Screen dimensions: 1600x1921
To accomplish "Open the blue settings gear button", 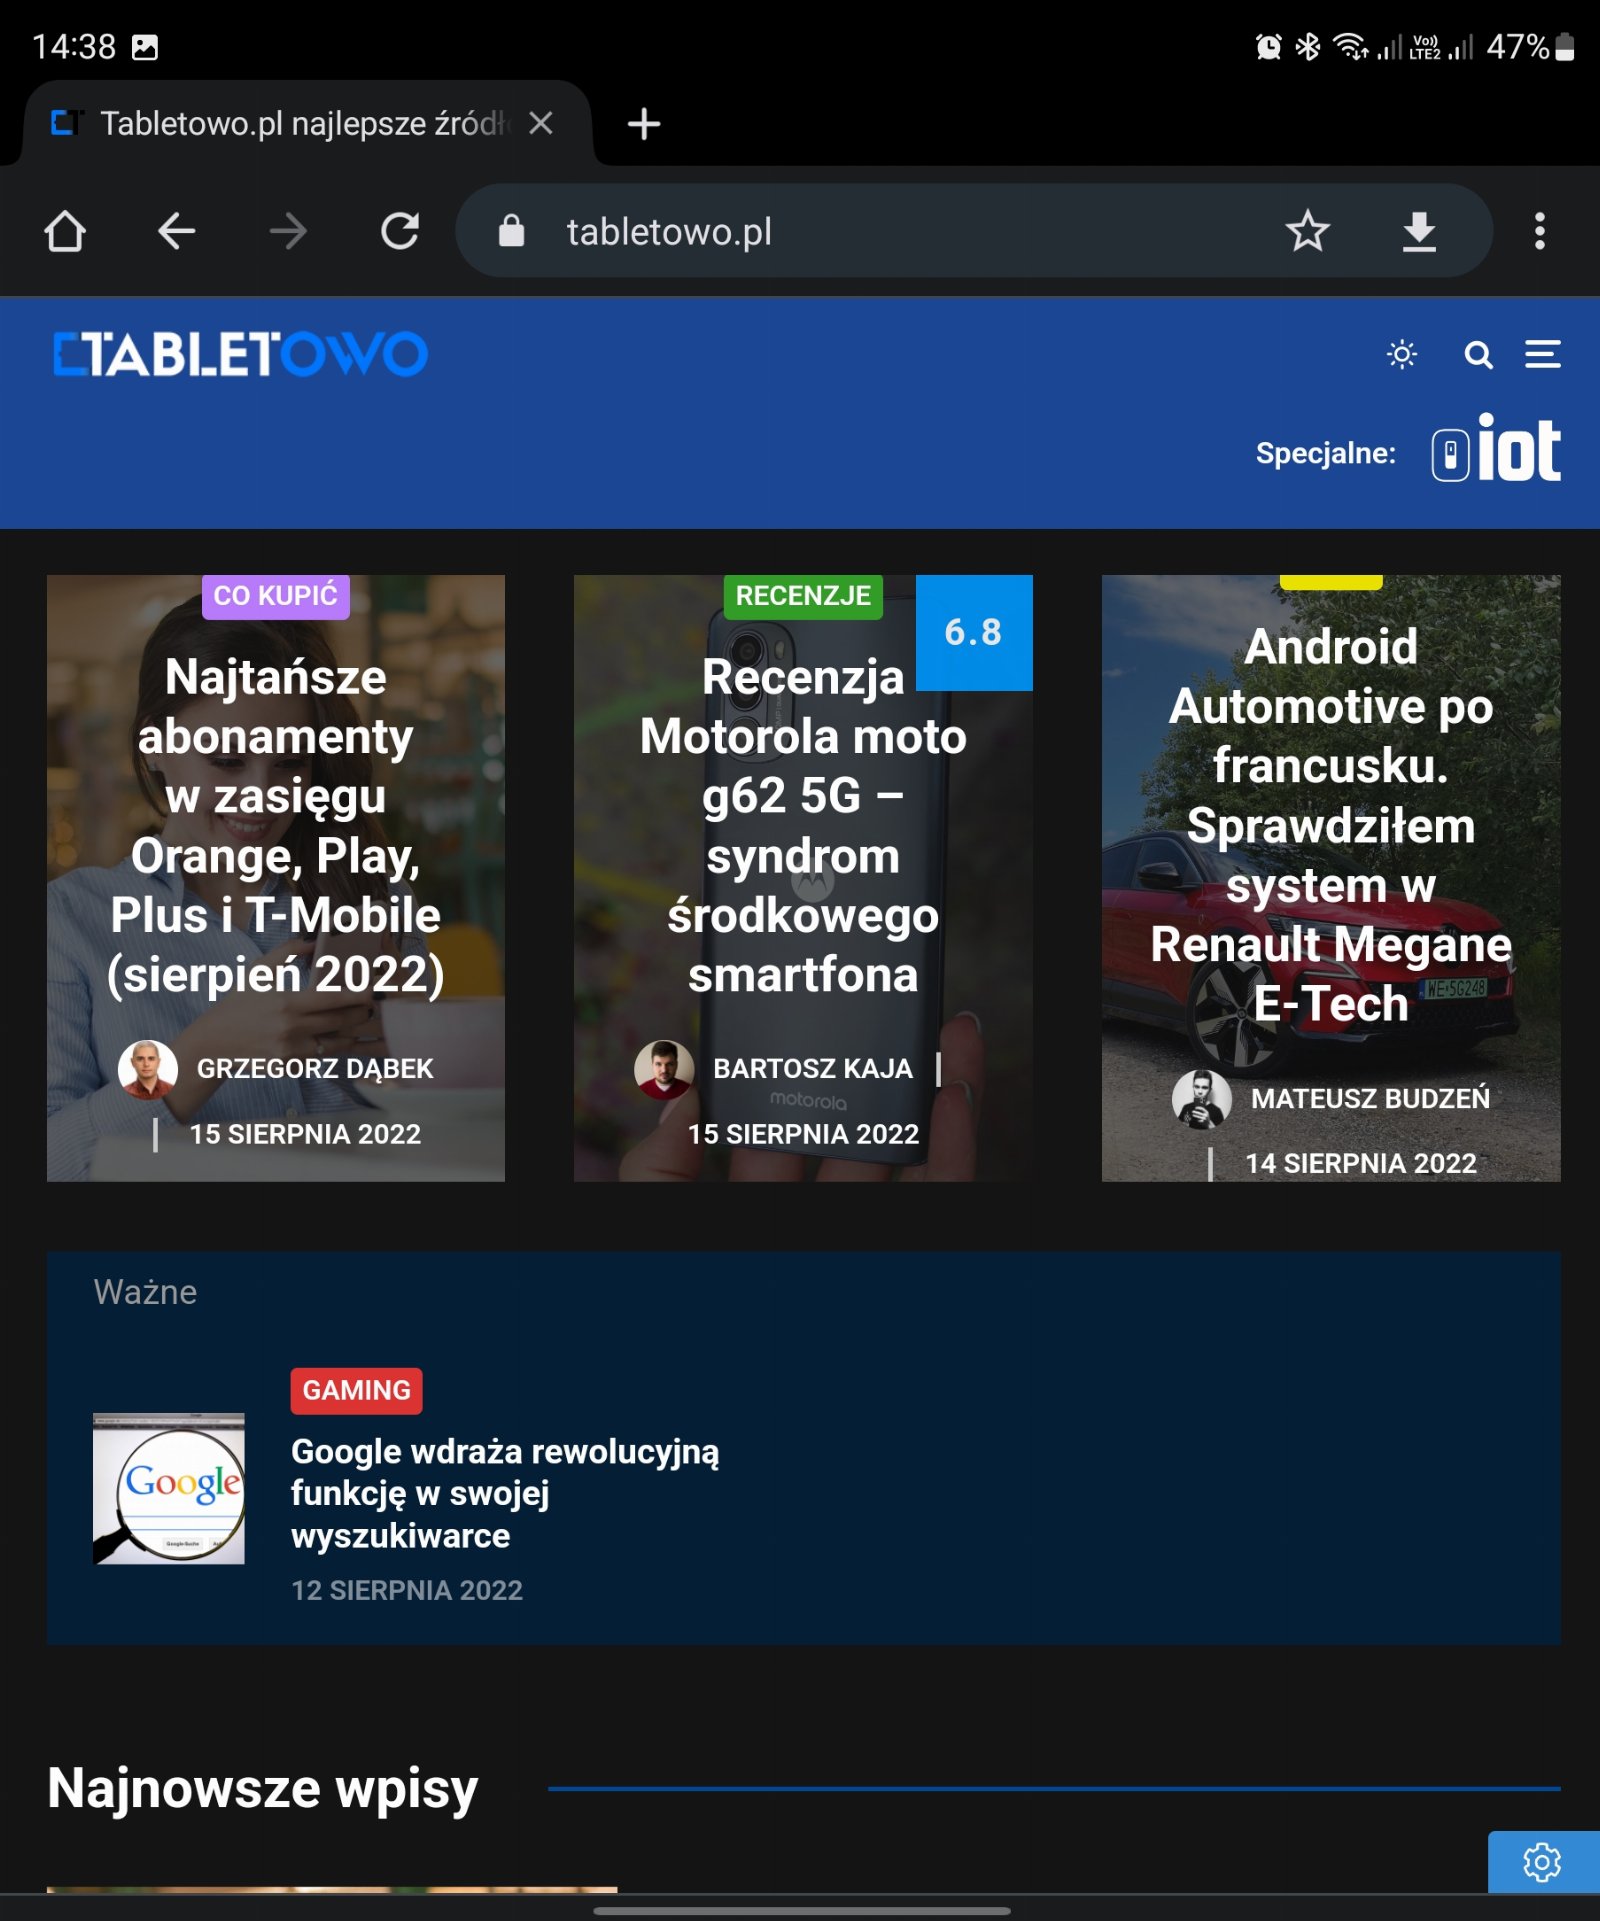I will (x=1543, y=1862).
